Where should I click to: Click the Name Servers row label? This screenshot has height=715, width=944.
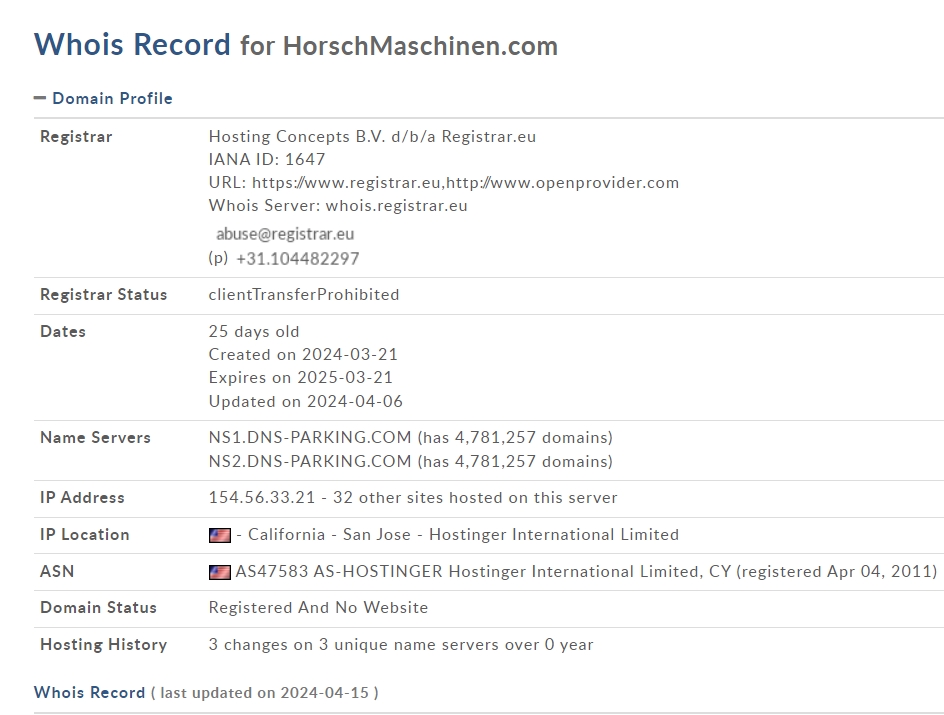[96, 438]
